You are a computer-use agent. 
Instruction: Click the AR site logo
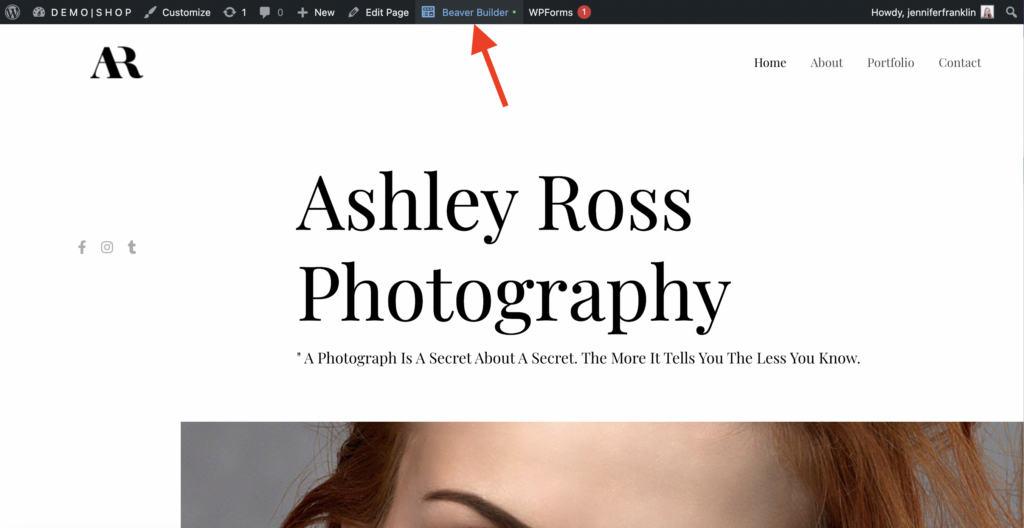(x=116, y=63)
